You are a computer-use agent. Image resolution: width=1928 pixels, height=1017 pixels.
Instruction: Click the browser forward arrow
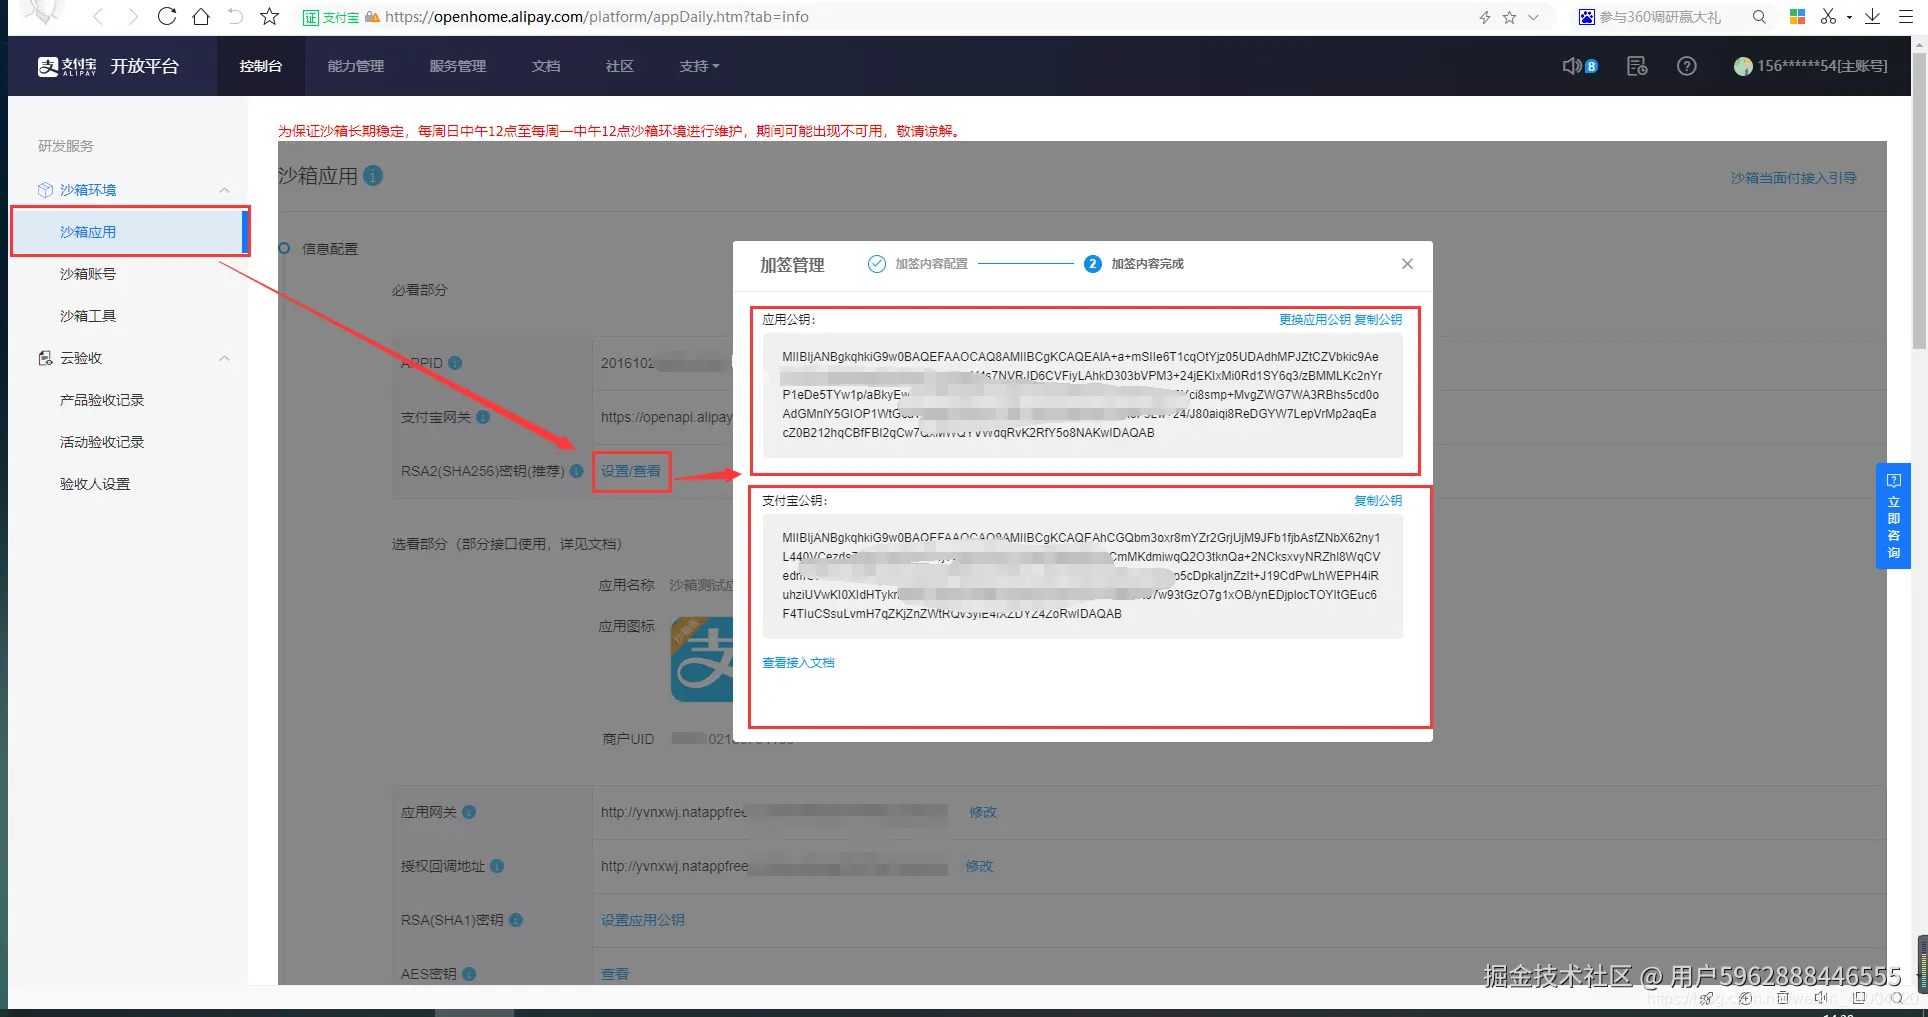tap(133, 17)
